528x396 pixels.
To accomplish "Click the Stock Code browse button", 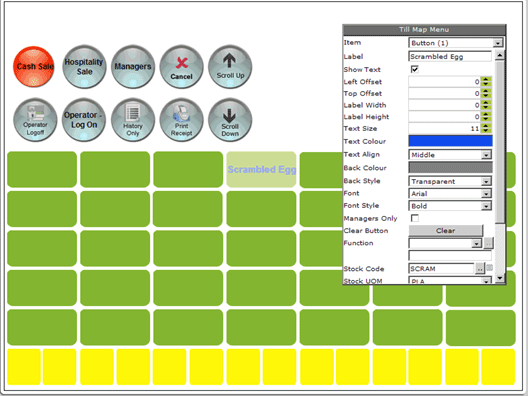I will (480, 269).
